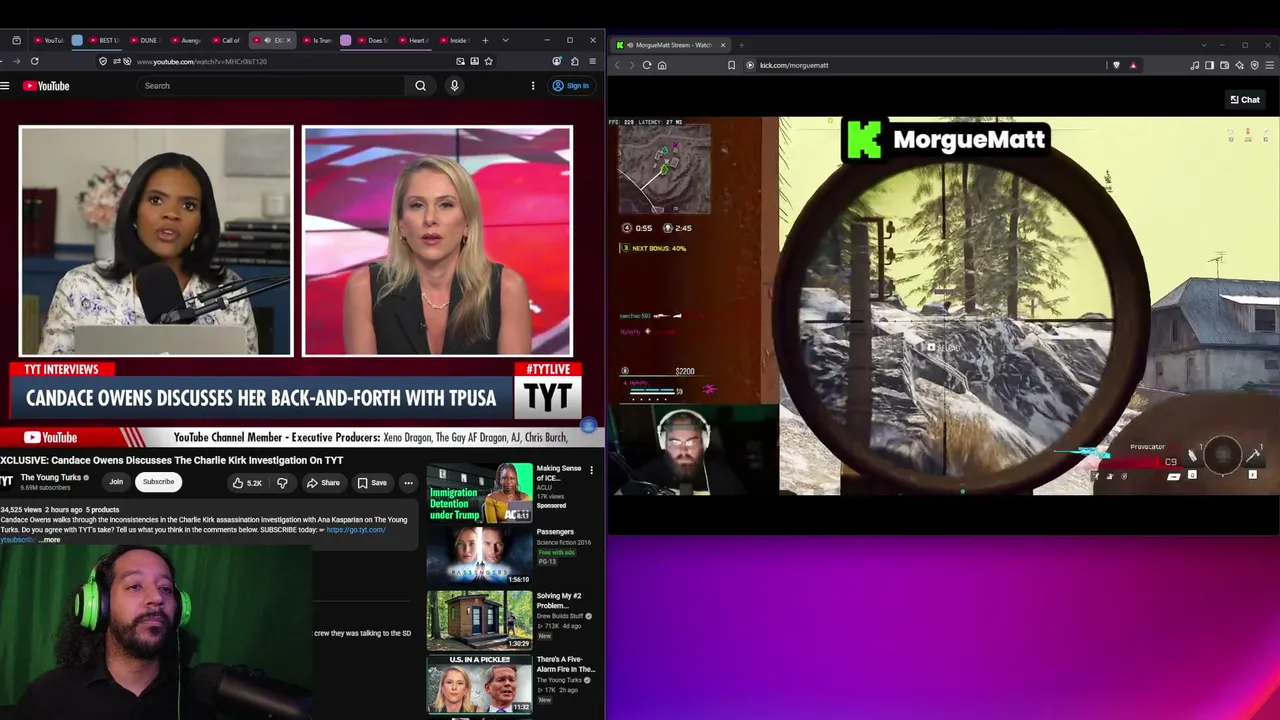The width and height of the screenshot is (1280, 720).
Task: Click the back arrow in the Kick window
Action: (617, 65)
